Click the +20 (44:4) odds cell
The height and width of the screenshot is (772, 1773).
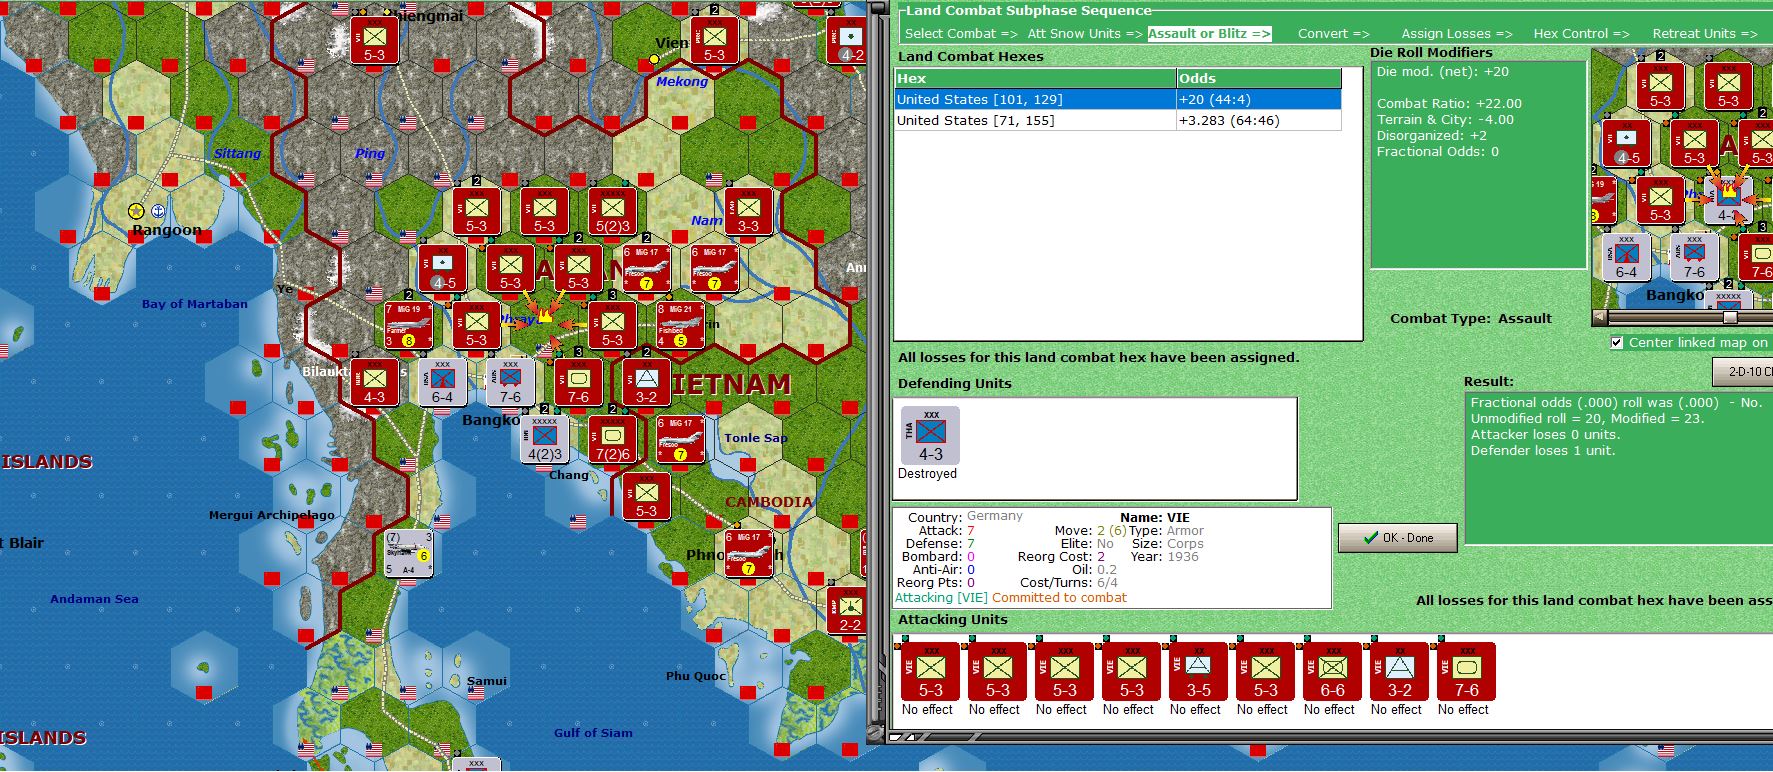coord(1258,99)
